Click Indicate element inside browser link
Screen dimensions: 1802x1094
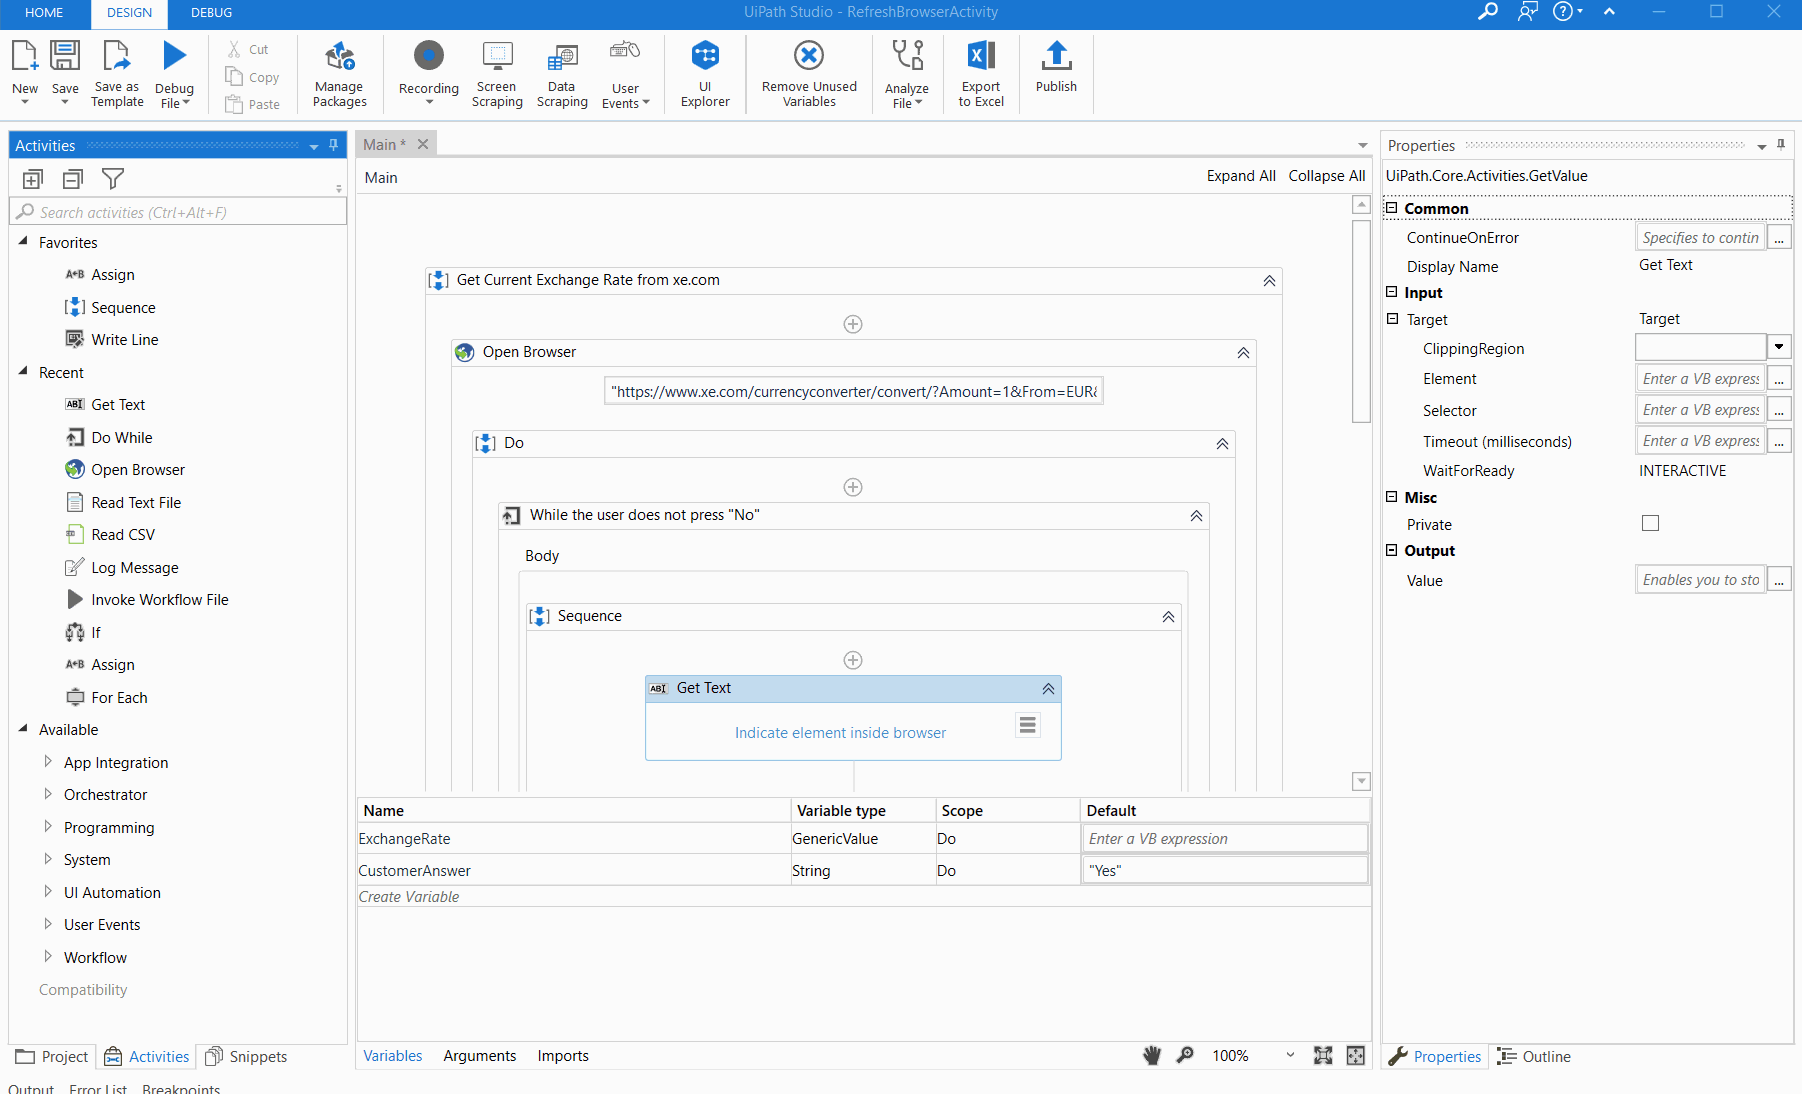click(840, 733)
